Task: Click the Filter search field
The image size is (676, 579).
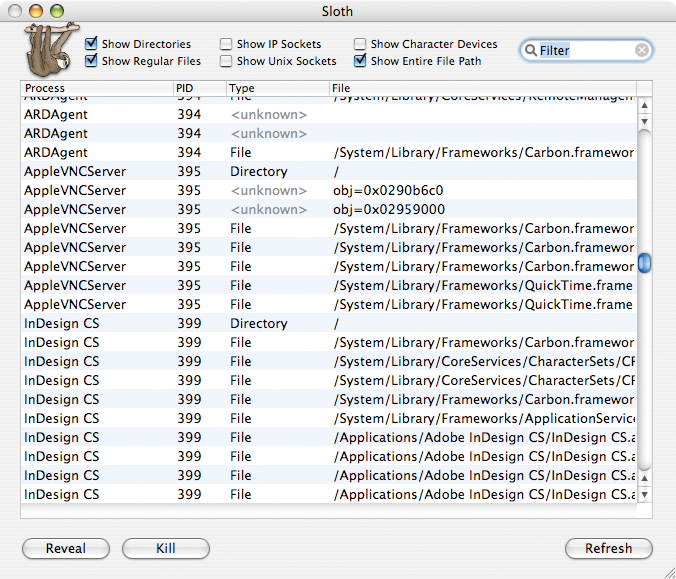Action: coord(586,50)
